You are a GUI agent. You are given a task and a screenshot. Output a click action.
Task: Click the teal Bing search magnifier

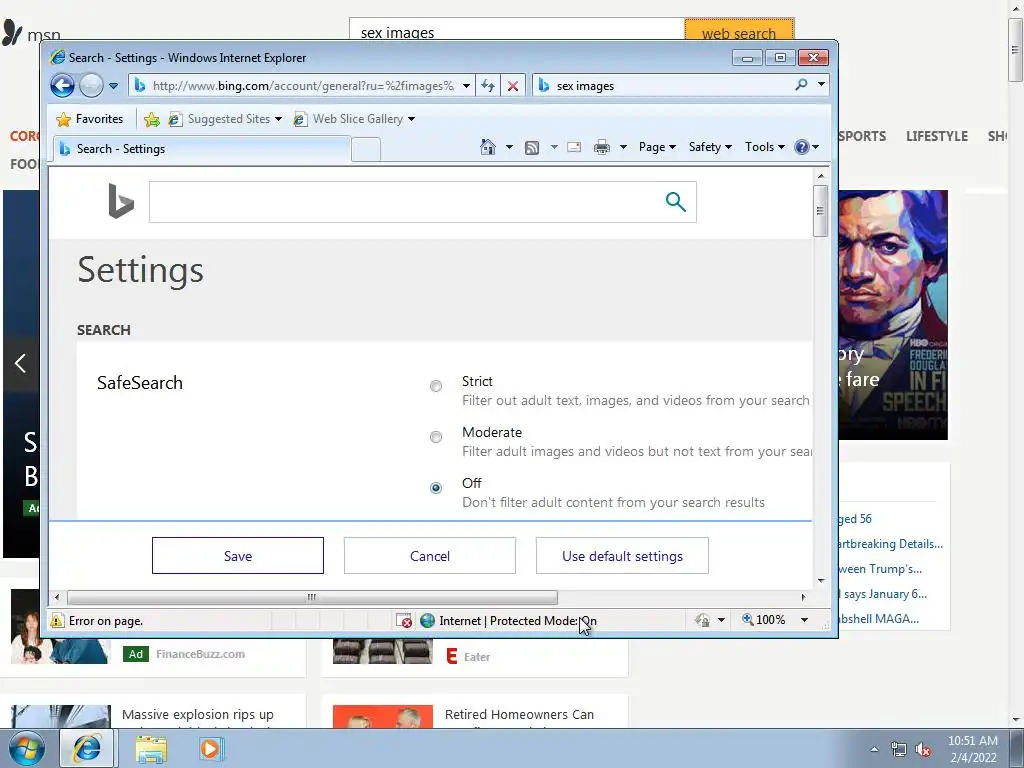point(676,202)
